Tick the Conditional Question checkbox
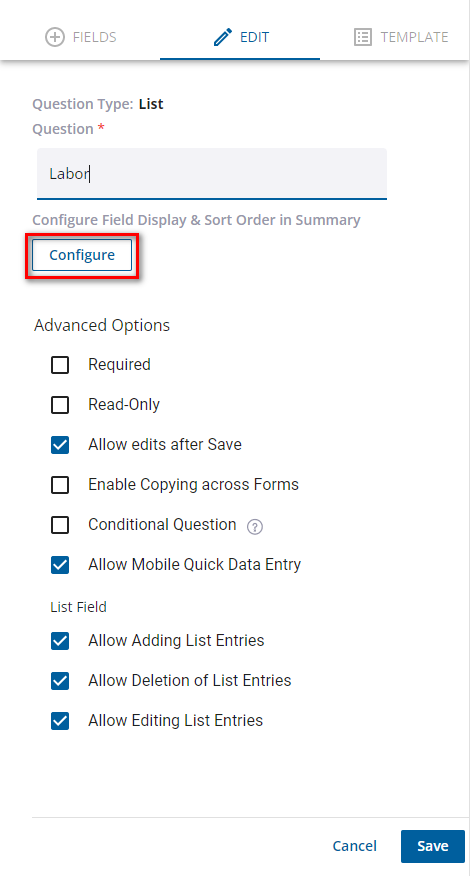 [60, 525]
